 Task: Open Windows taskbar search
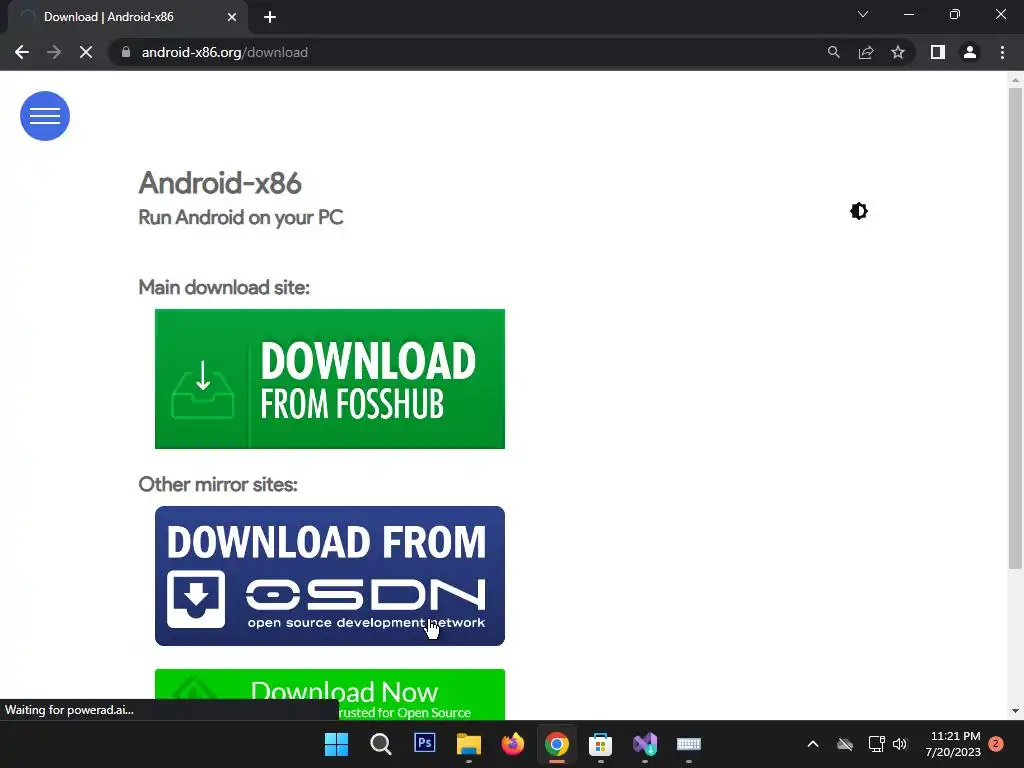point(380,744)
